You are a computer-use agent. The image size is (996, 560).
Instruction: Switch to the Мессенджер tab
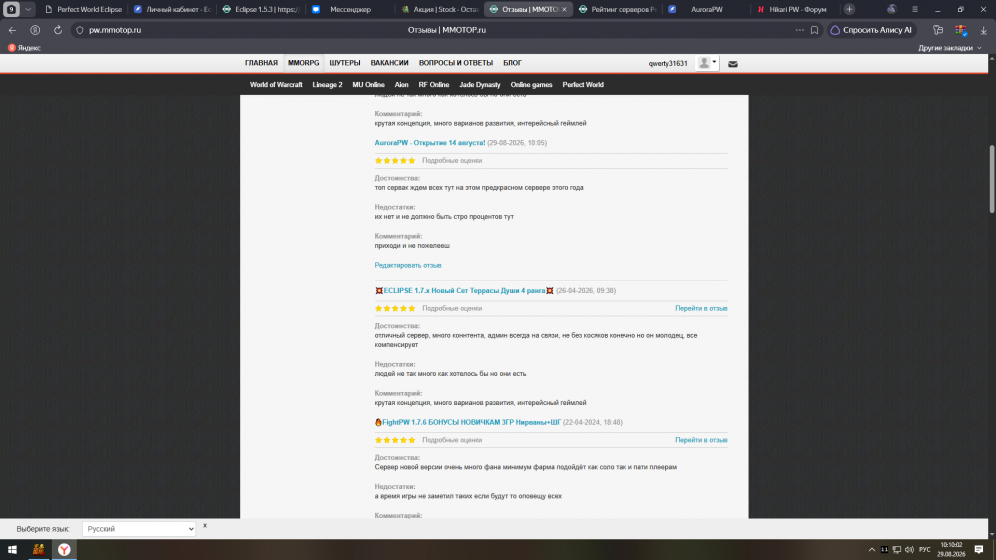349,10
